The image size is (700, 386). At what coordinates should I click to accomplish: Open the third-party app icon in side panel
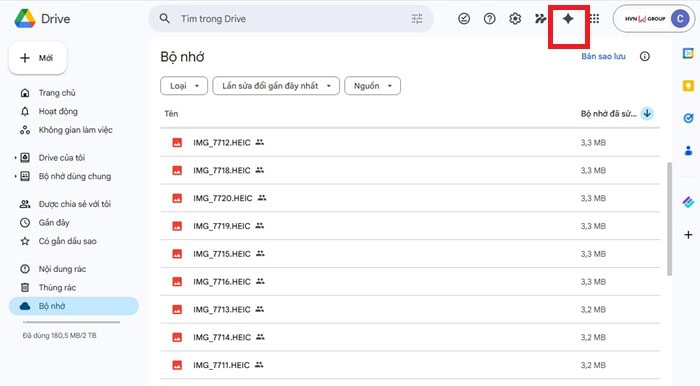[x=688, y=202]
